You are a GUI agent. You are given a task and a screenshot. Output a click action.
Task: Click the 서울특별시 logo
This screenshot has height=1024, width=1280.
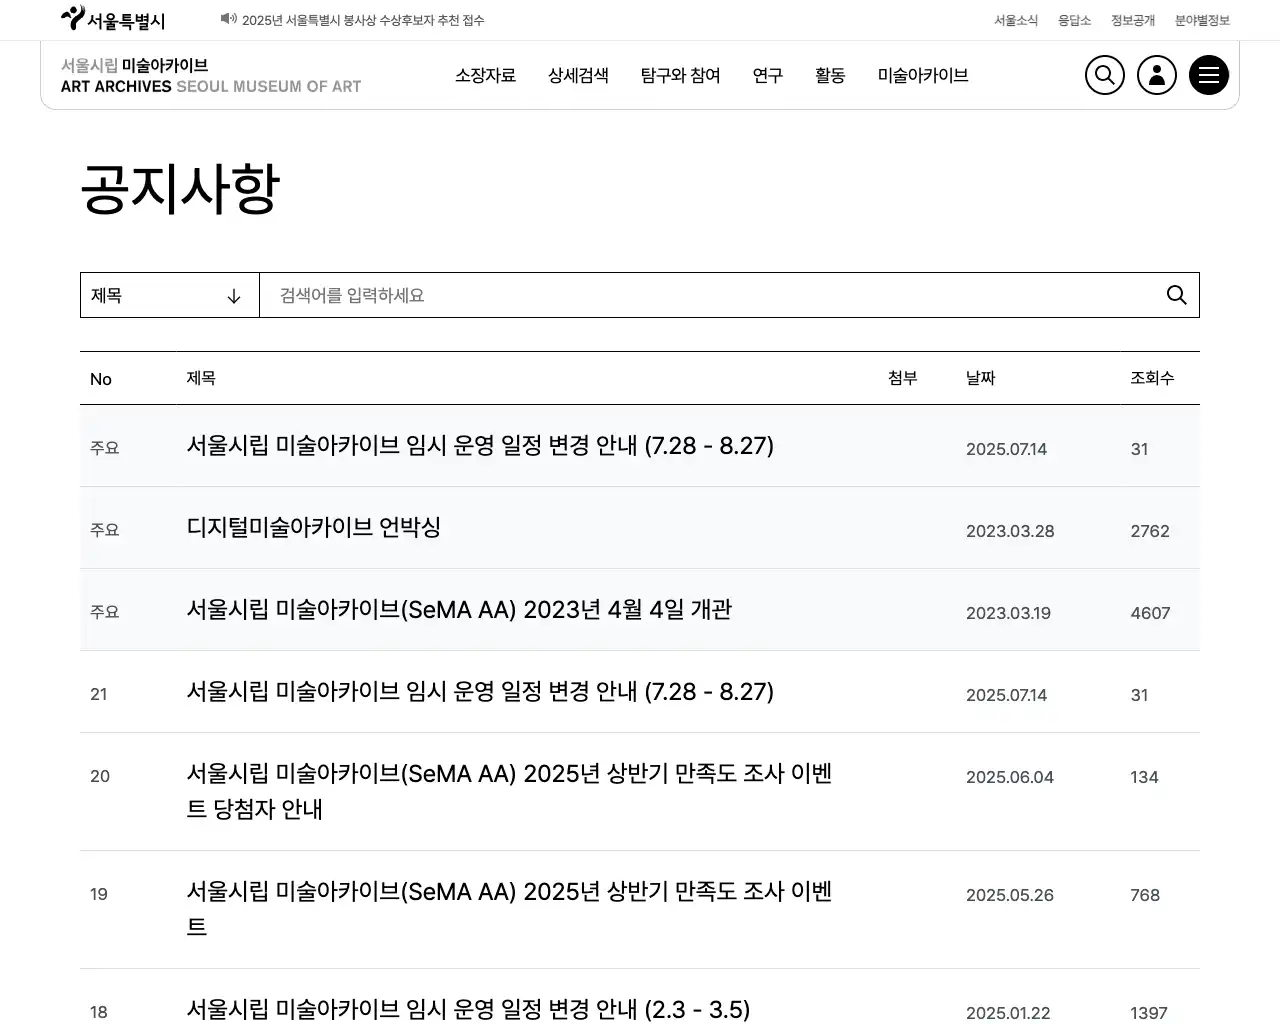[x=113, y=19]
